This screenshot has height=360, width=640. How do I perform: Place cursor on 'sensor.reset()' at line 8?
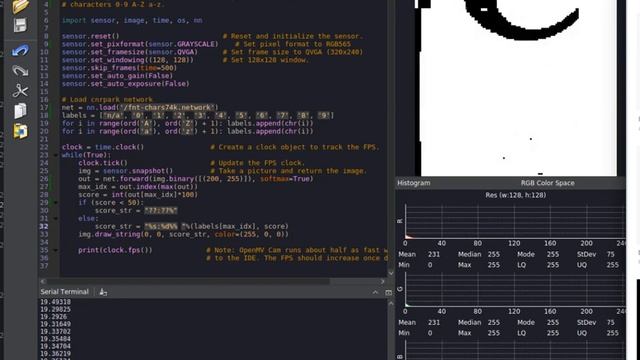91,36
